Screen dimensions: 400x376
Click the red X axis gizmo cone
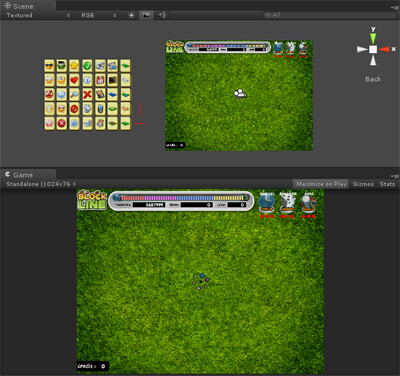coord(384,49)
